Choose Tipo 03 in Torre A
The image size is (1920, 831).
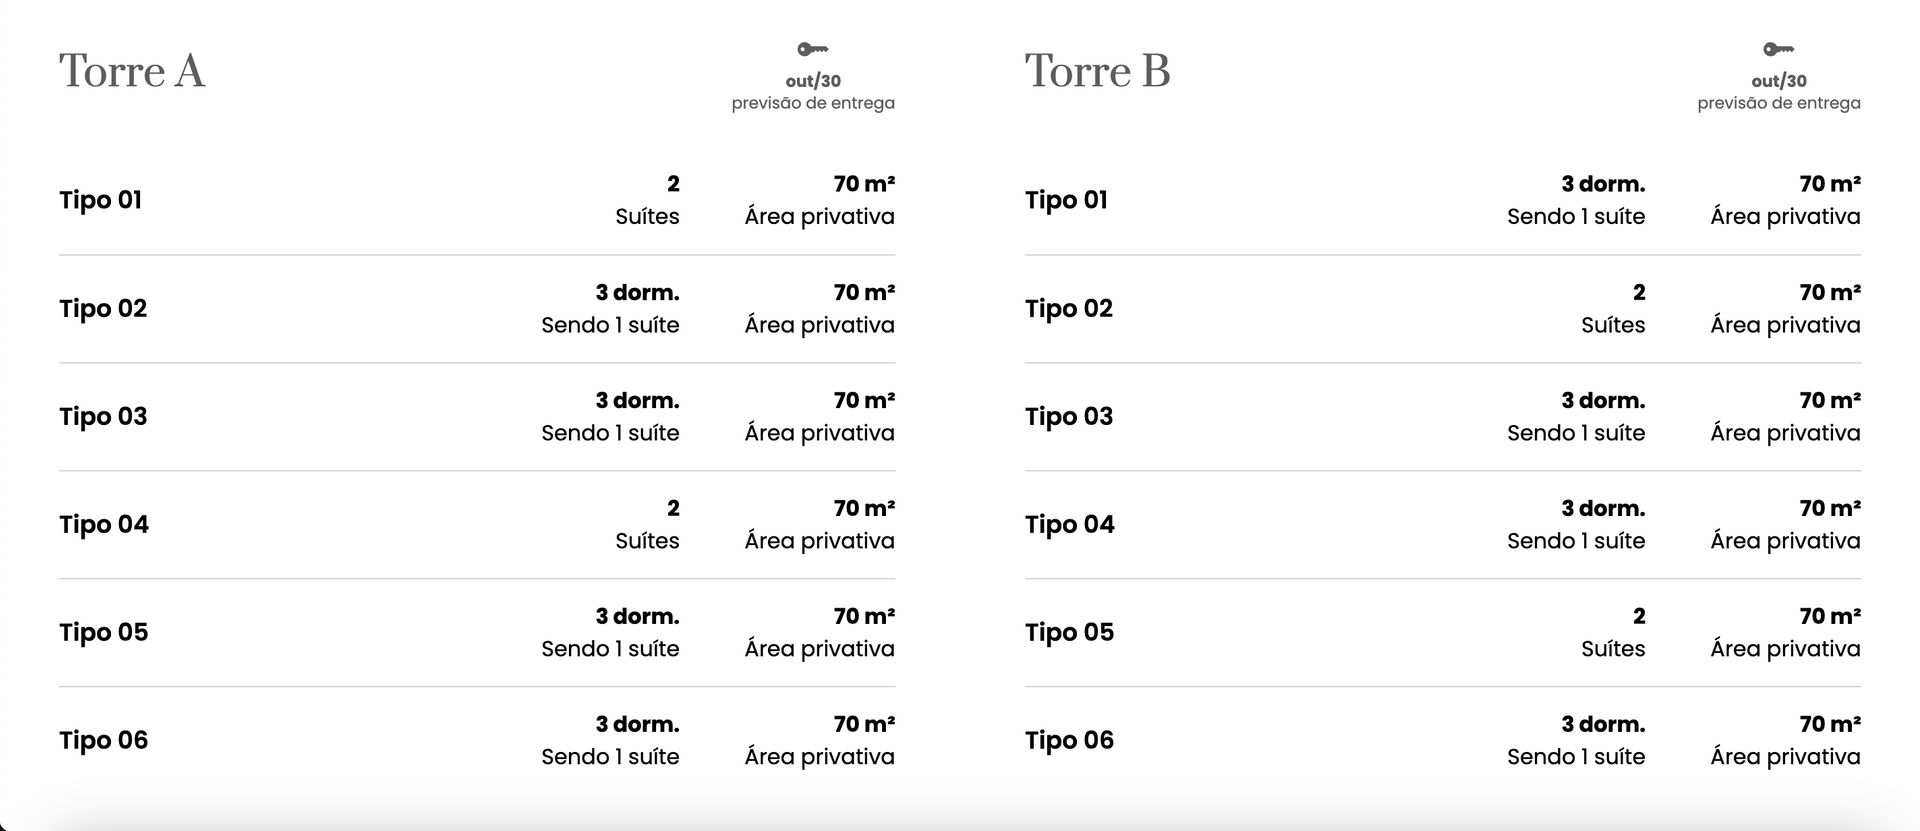tap(103, 416)
